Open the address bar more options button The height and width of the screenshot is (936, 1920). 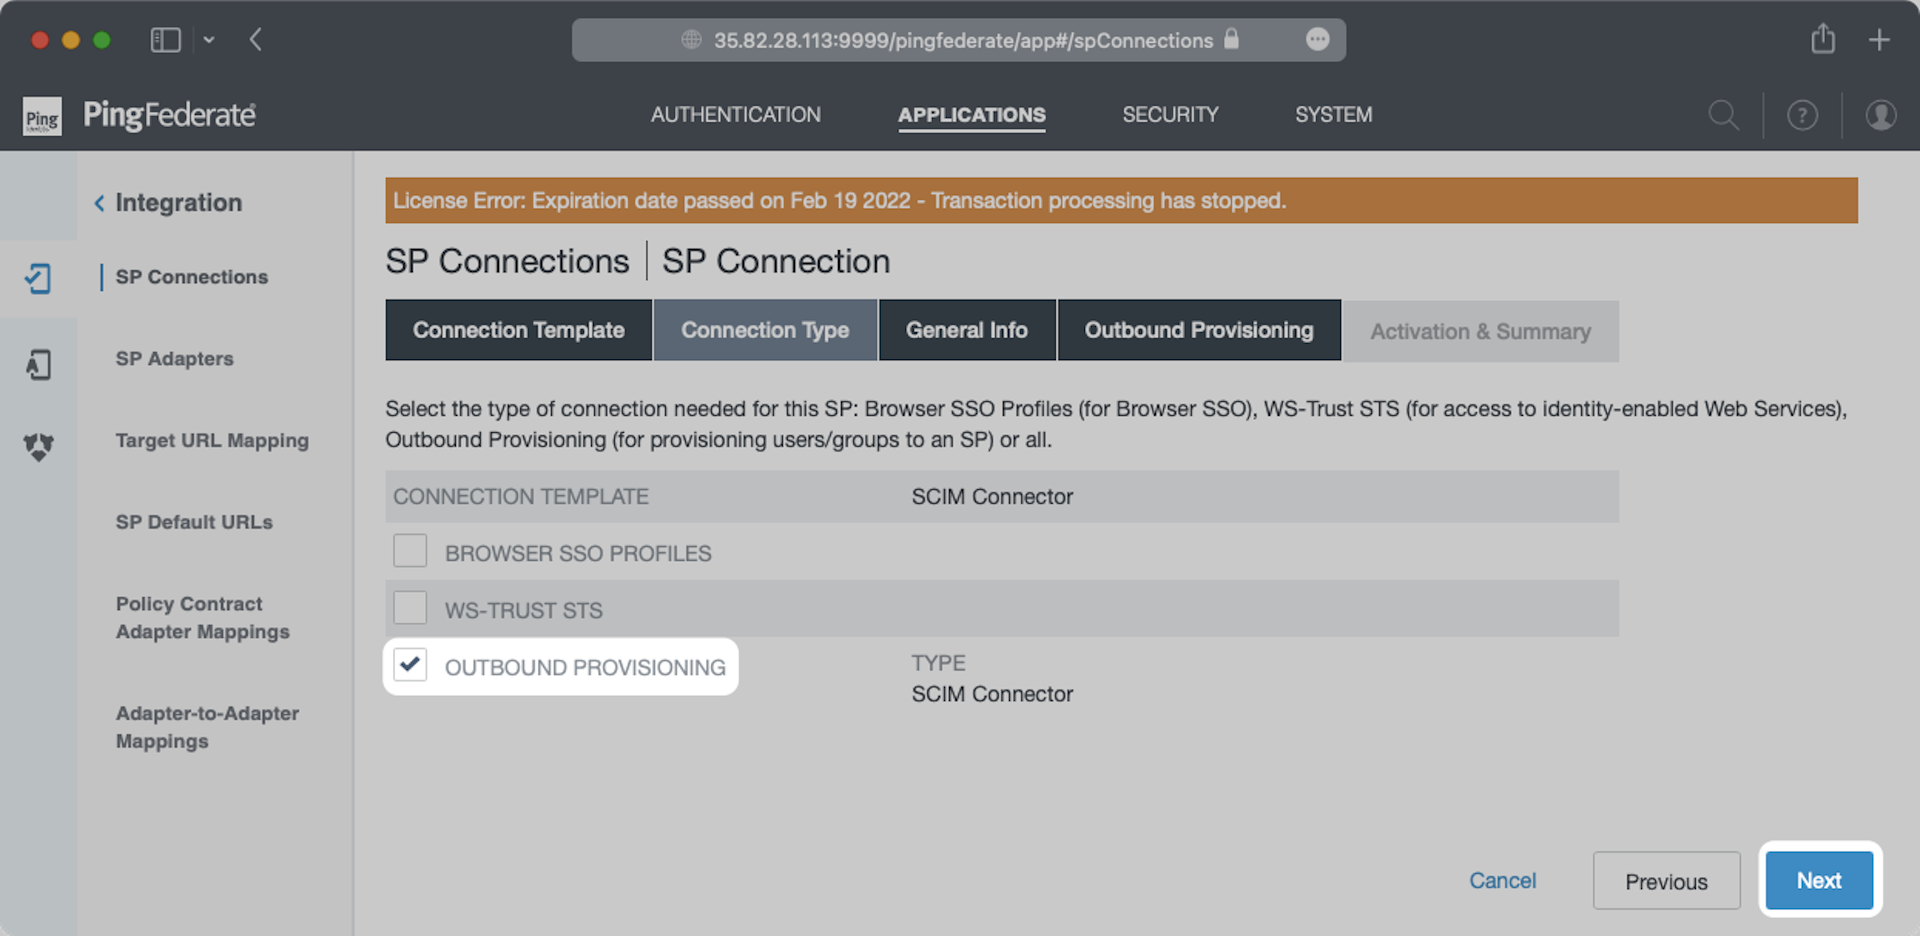click(x=1317, y=39)
